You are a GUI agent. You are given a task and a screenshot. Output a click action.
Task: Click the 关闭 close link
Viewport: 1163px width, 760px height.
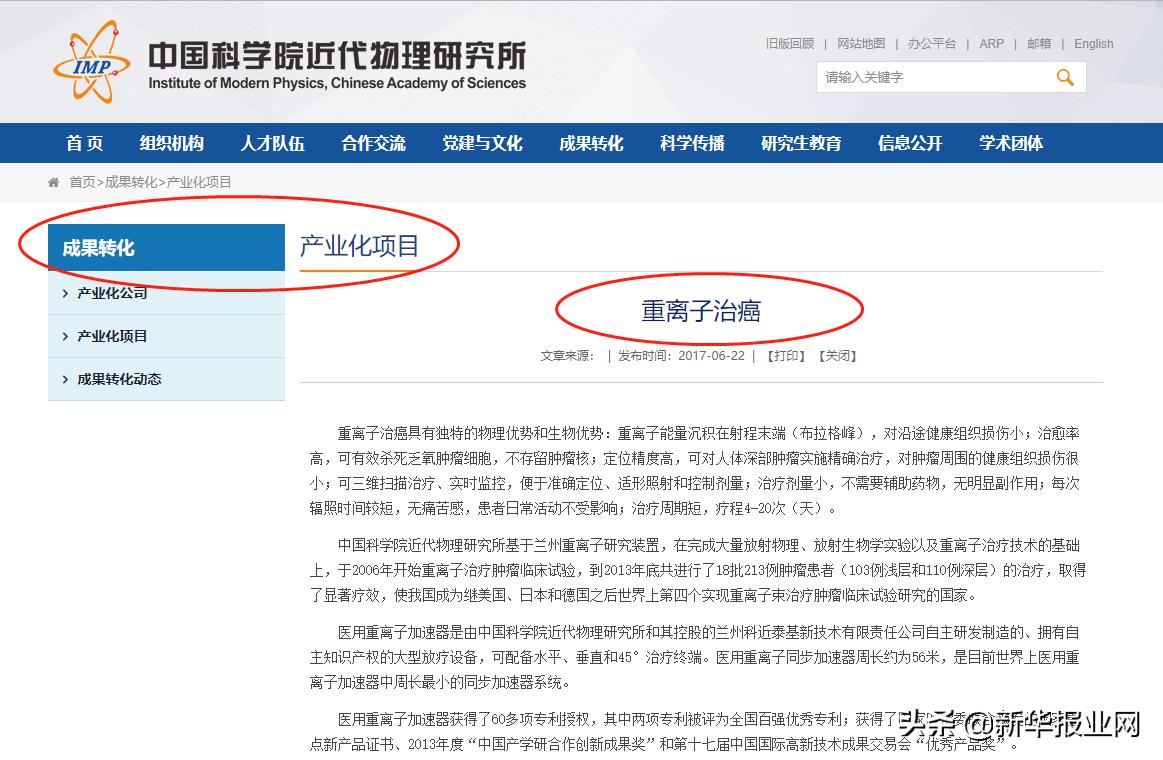click(838, 355)
